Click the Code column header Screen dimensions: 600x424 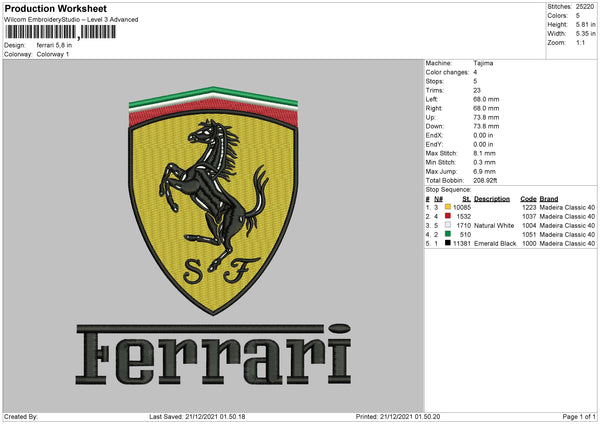point(528,199)
